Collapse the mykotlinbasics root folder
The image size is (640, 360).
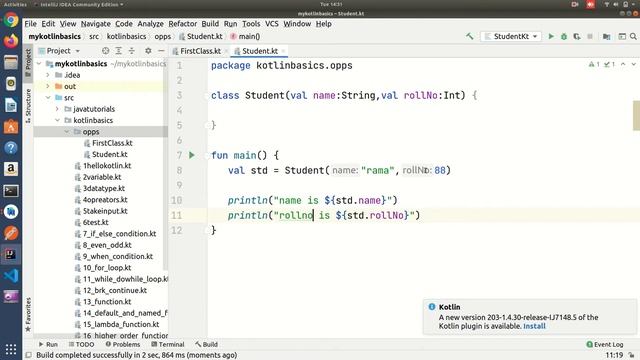coord(39,64)
